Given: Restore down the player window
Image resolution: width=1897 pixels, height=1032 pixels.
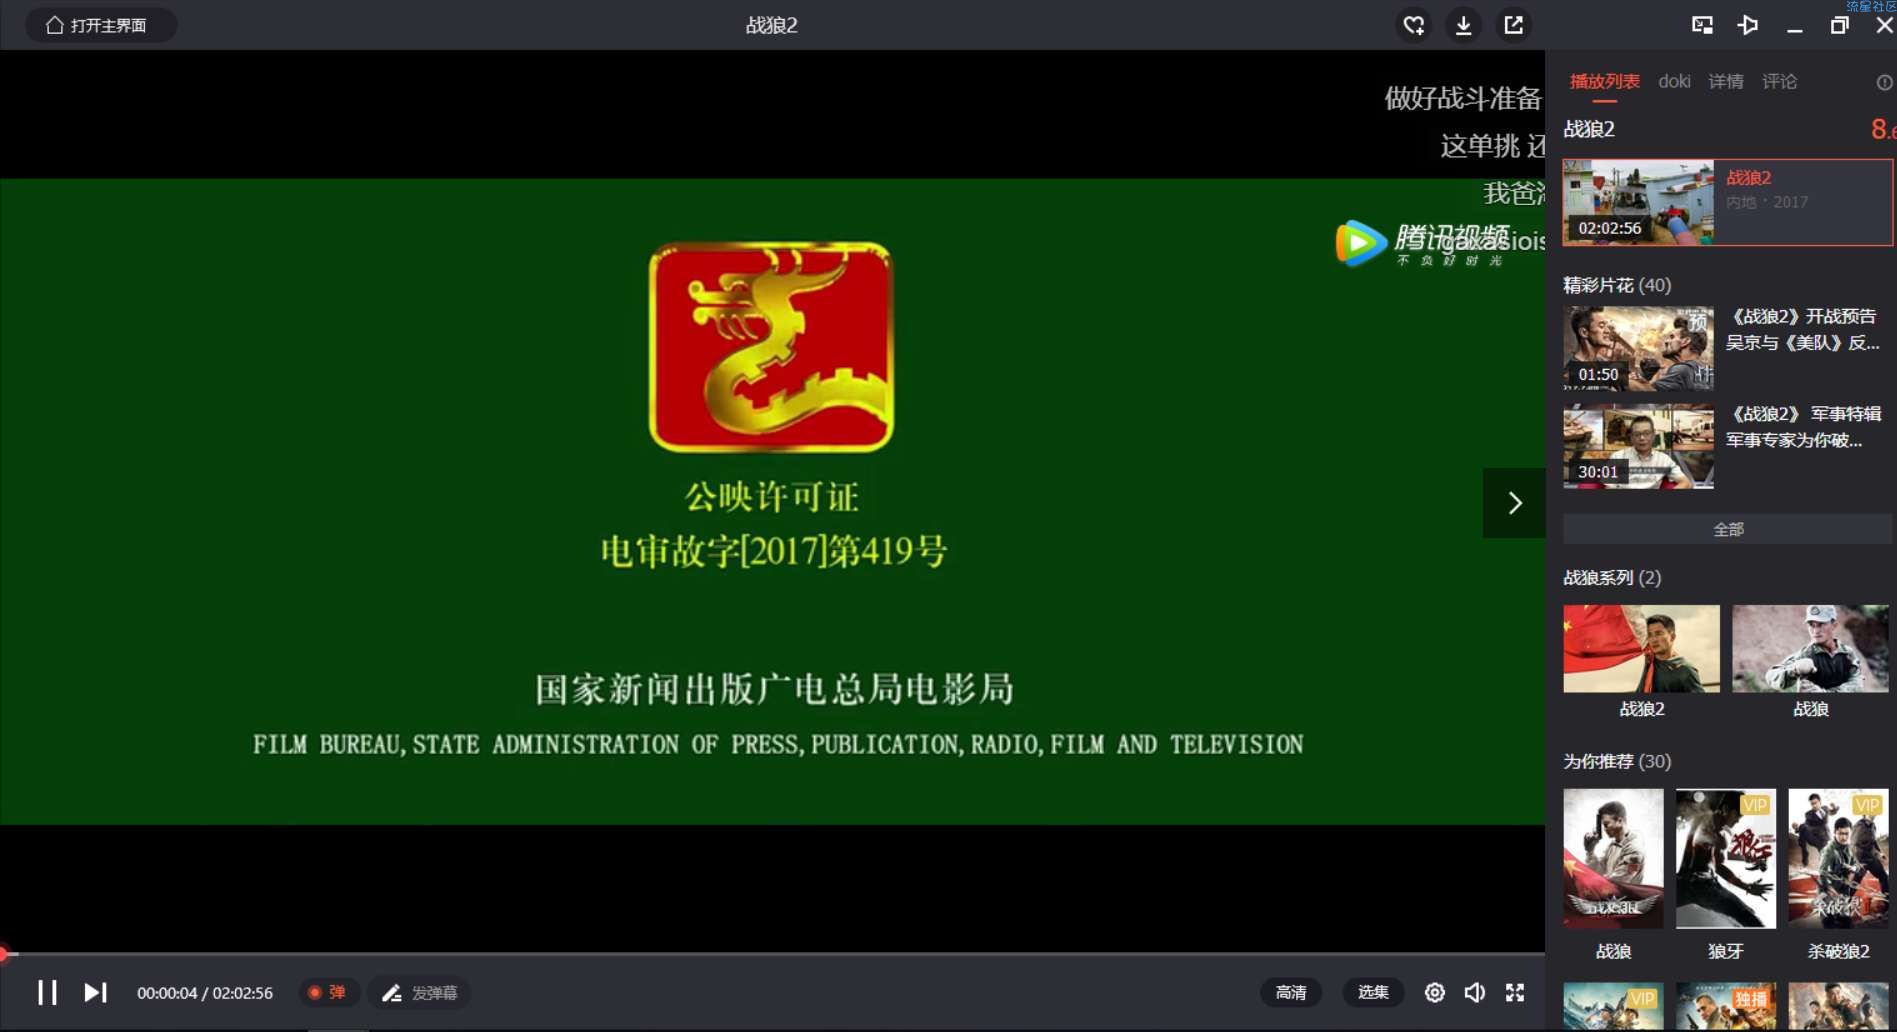Looking at the screenshot, I should point(1839,25).
